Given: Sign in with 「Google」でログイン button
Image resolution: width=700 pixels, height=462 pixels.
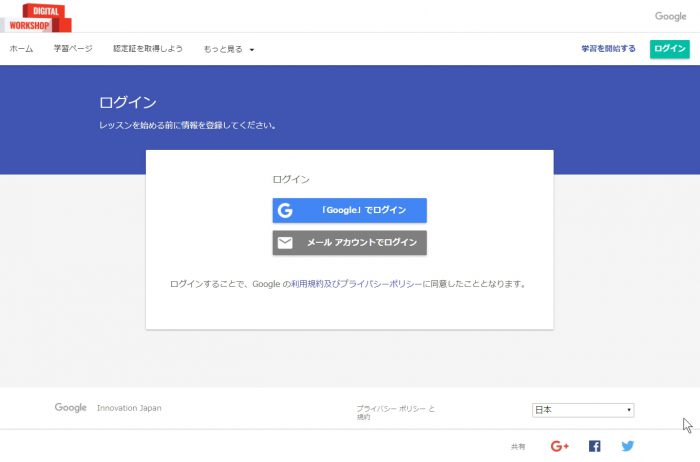Looking at the screenshot, I should (350, 210).
